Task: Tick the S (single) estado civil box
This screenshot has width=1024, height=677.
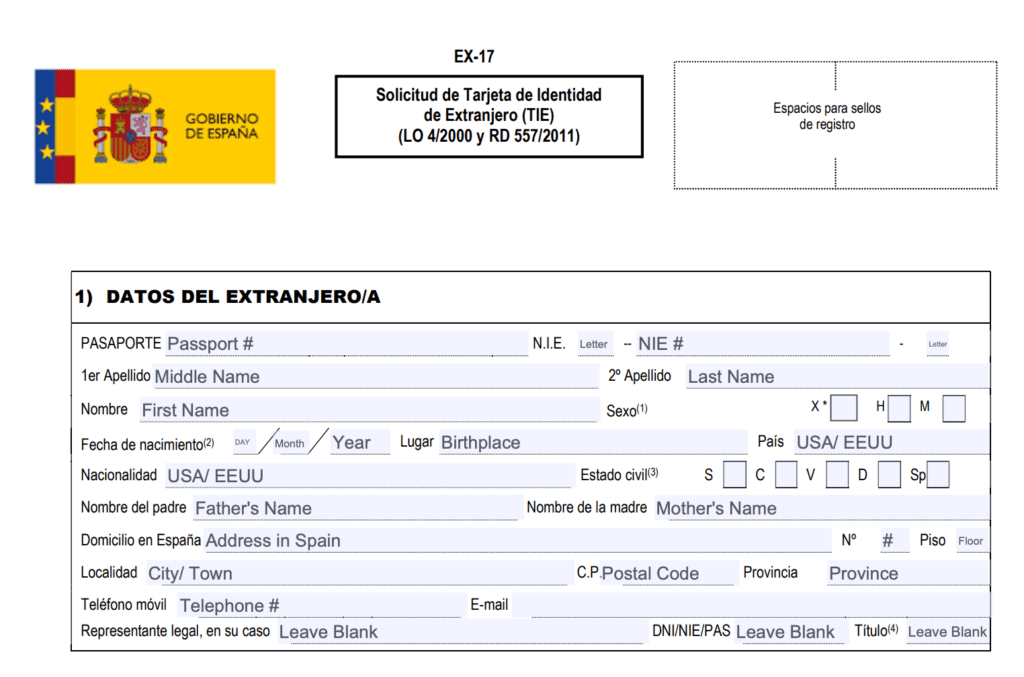Action: pos(734,474)
